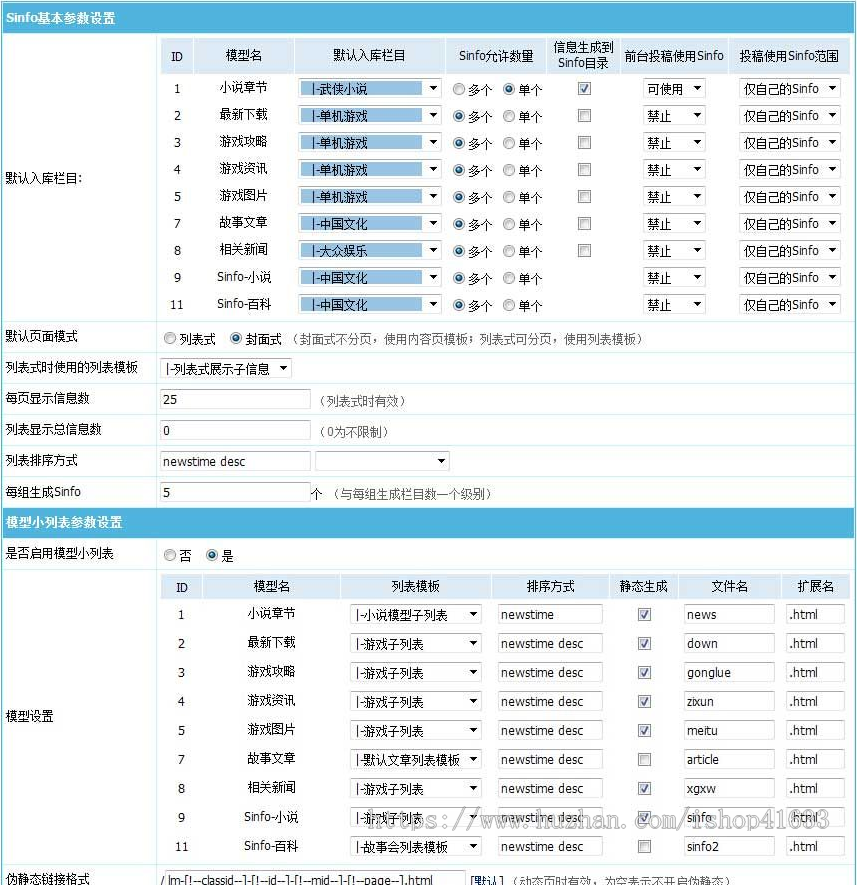This screenshot has height=885, width=857.
Task: Open 禁止 dropdown for Sinfo-小说 row
Action: [x=674, y=278]
